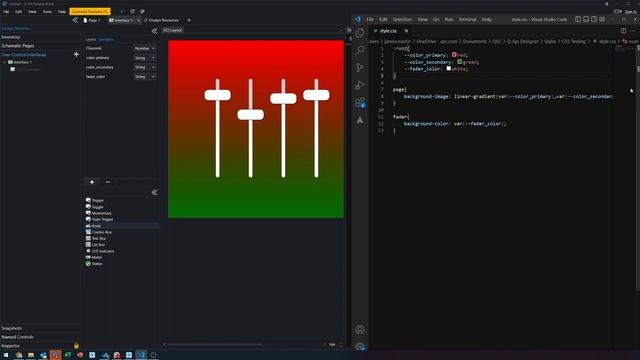Open VS Code Search view
This screenshot has height=360, width=640.
(x=360, y=50)
